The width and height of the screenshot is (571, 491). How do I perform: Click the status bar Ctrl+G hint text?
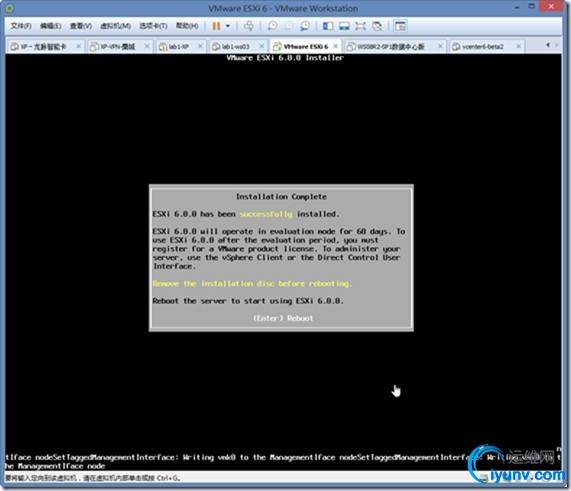click(92, 478)
